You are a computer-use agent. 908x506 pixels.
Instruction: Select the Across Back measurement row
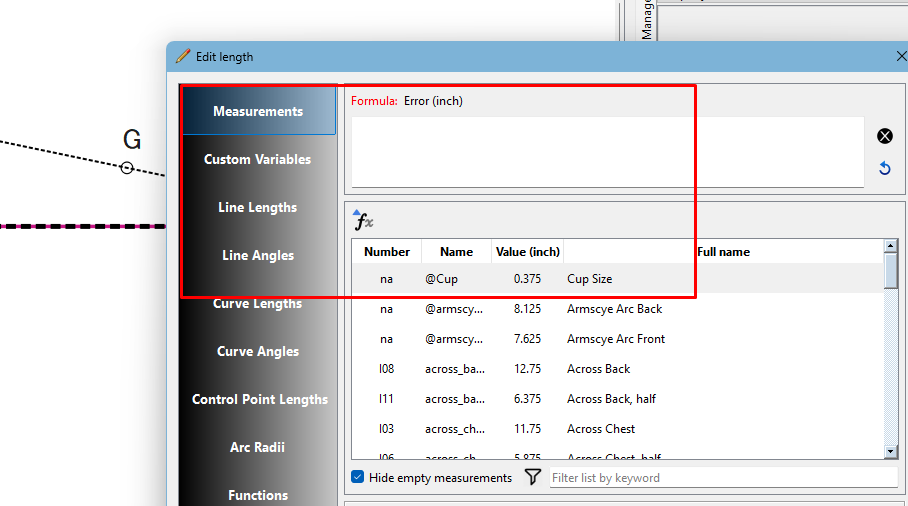(598, 369)
